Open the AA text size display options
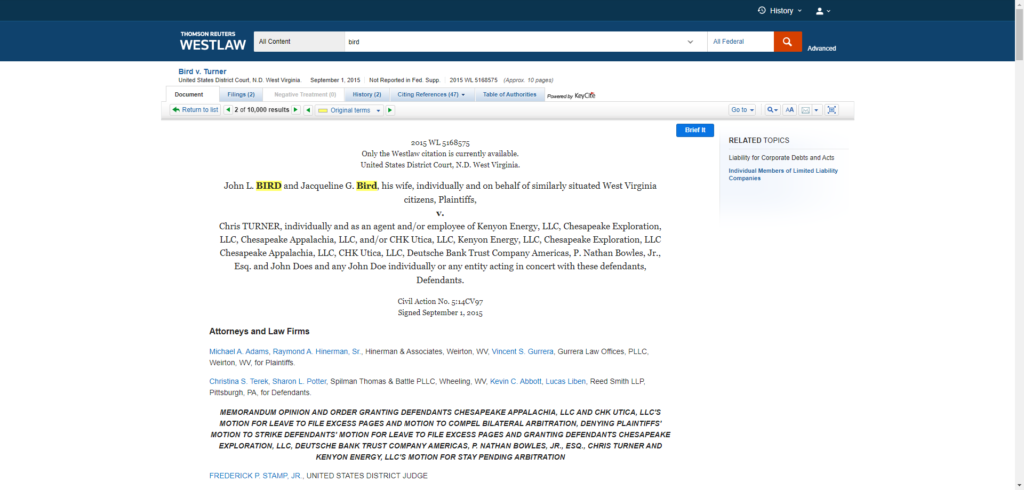 pos(789,110)
